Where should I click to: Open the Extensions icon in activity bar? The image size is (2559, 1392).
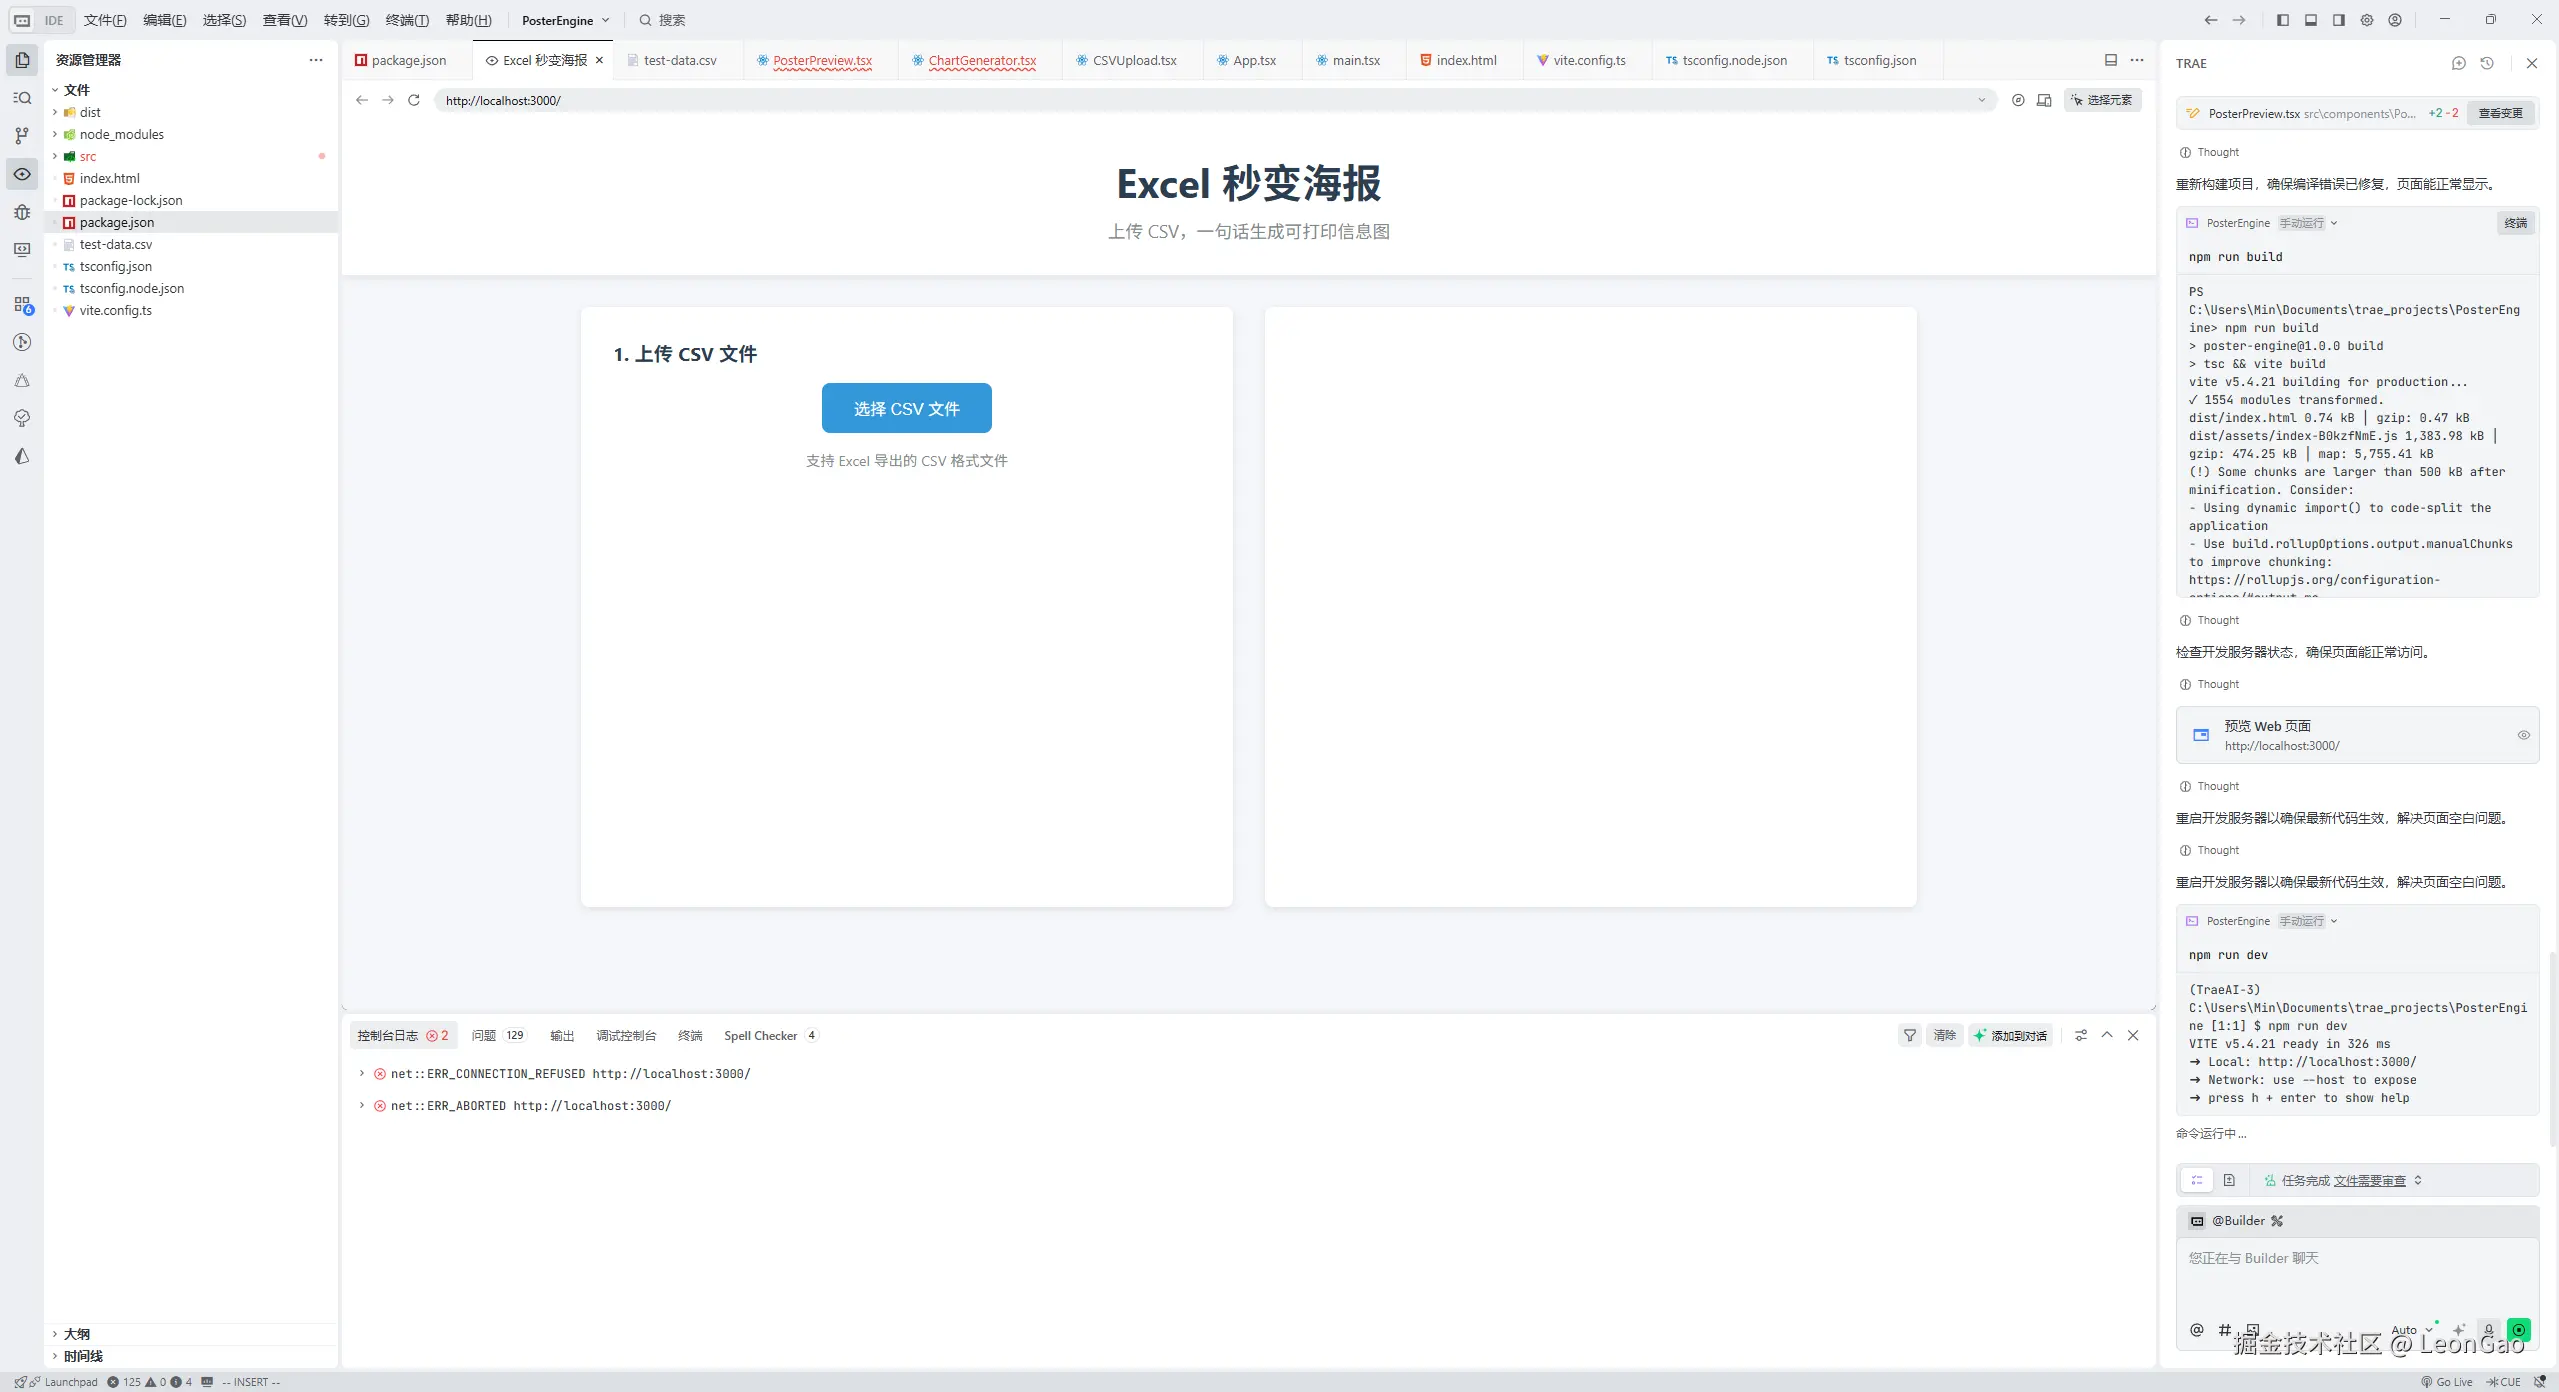(22, 305)
